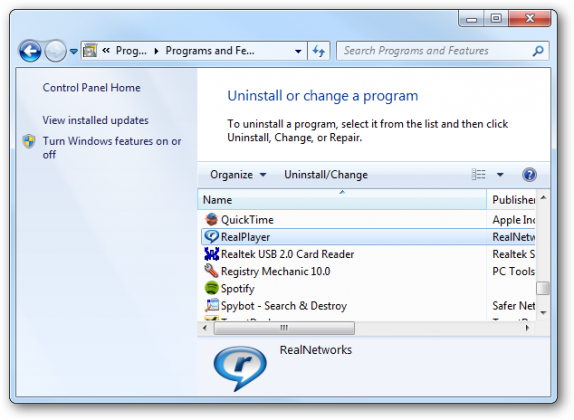Click Uninstall/Change in the toolbar

coord(326,175)
